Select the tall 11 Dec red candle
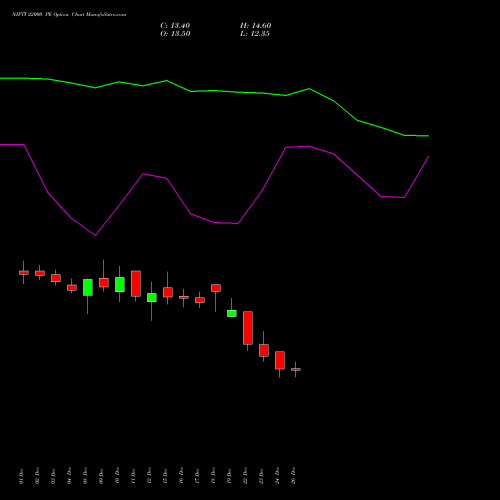The image size is (500, 500). (x=136, y=284)
